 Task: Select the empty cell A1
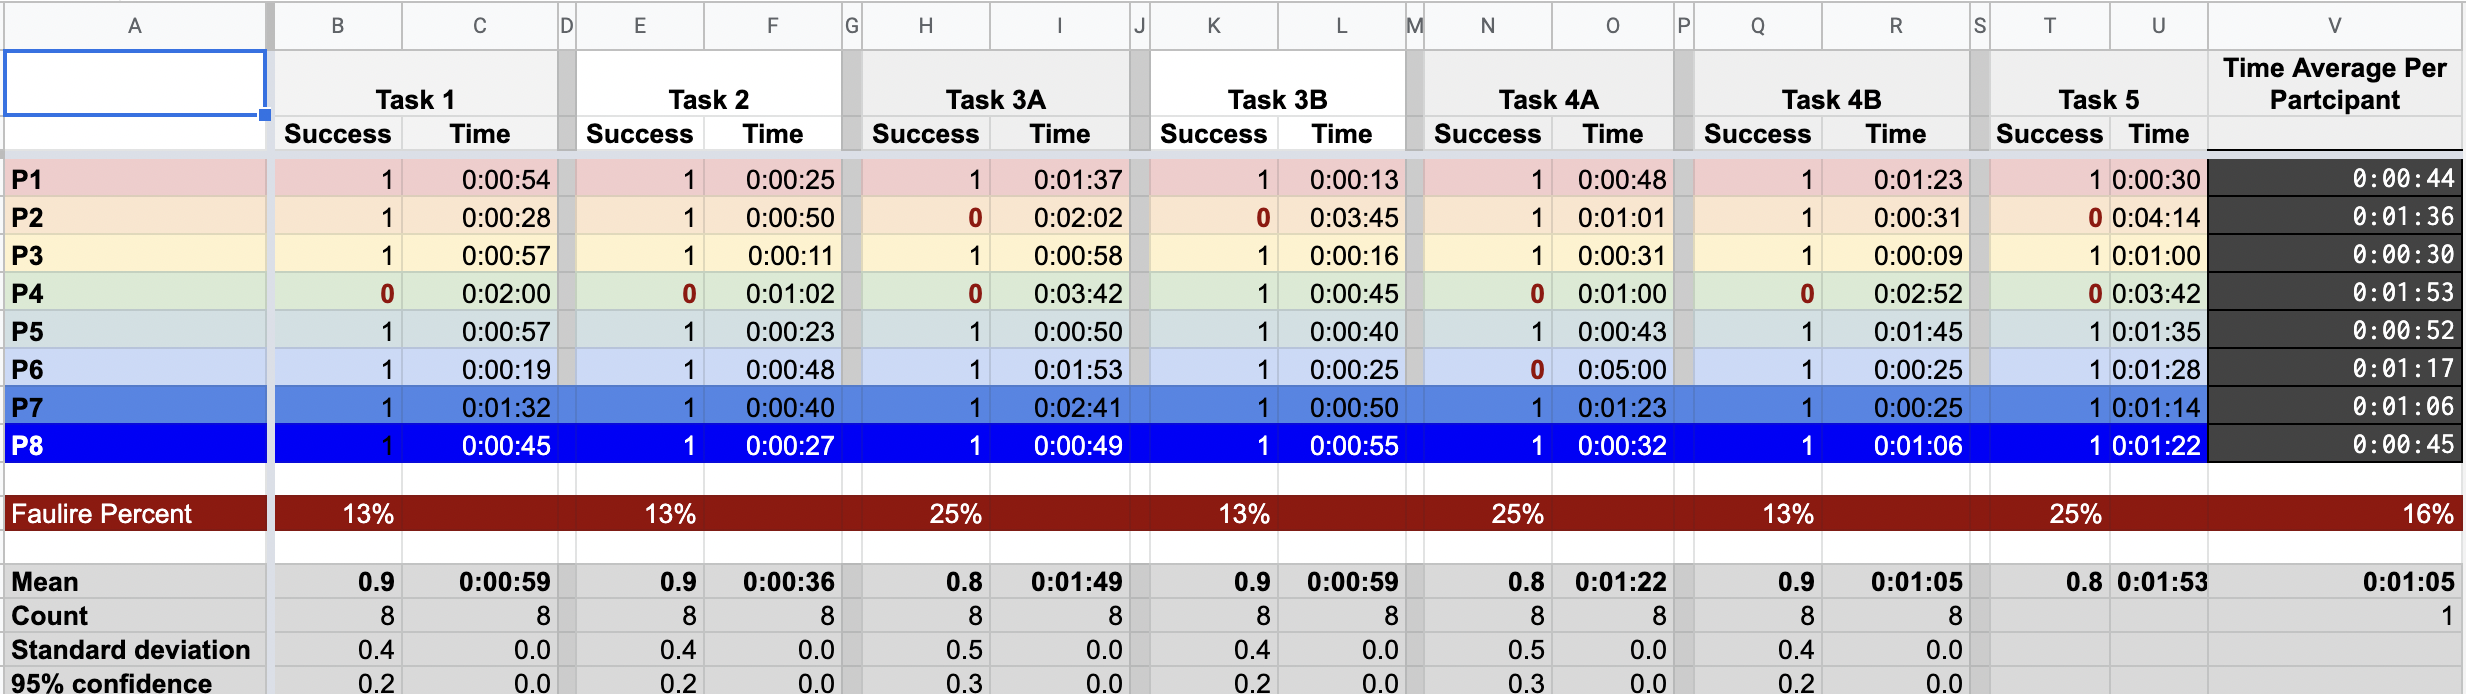(135, 83)
